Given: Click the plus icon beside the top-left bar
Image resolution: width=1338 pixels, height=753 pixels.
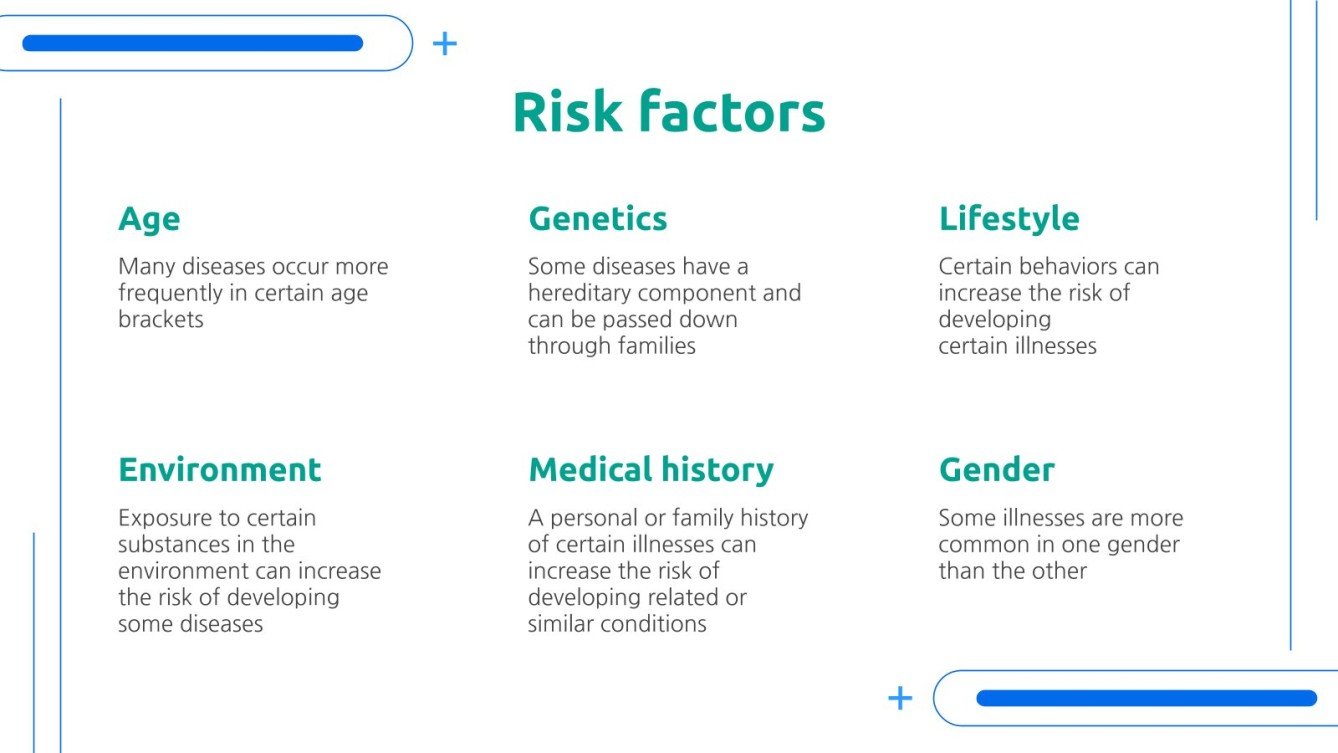Looking at the screenshot, I should [x=444, y=43].
